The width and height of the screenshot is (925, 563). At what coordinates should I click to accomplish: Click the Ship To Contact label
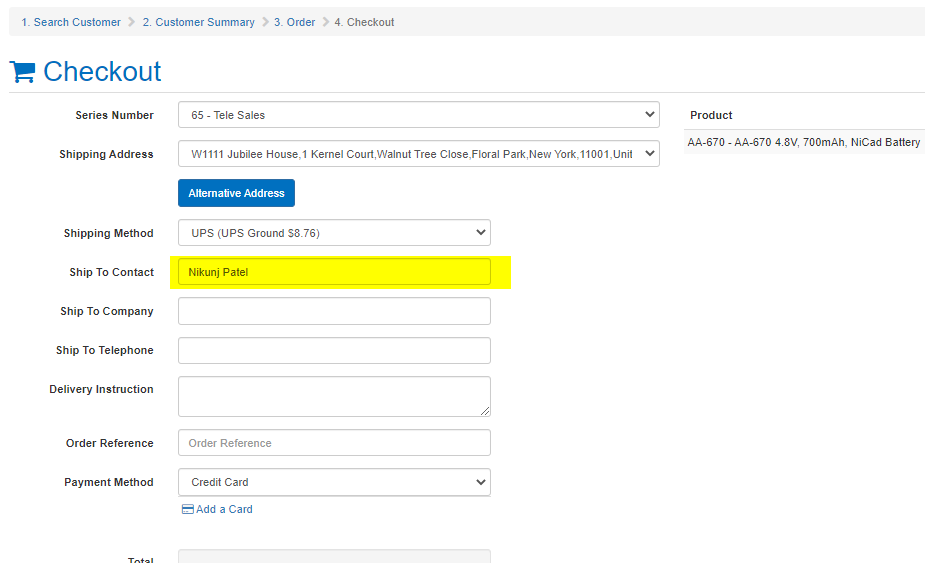[x=111, y=272]
